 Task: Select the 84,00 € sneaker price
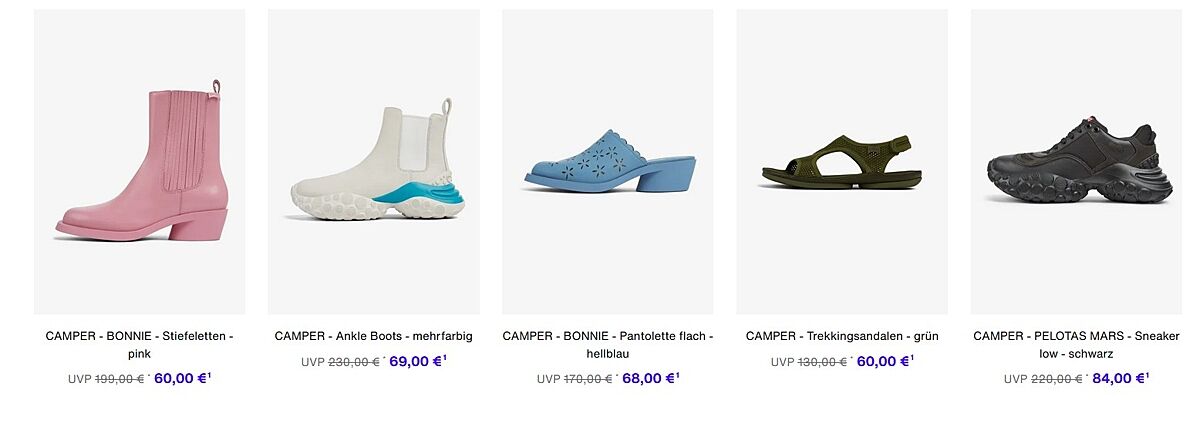1117,378
